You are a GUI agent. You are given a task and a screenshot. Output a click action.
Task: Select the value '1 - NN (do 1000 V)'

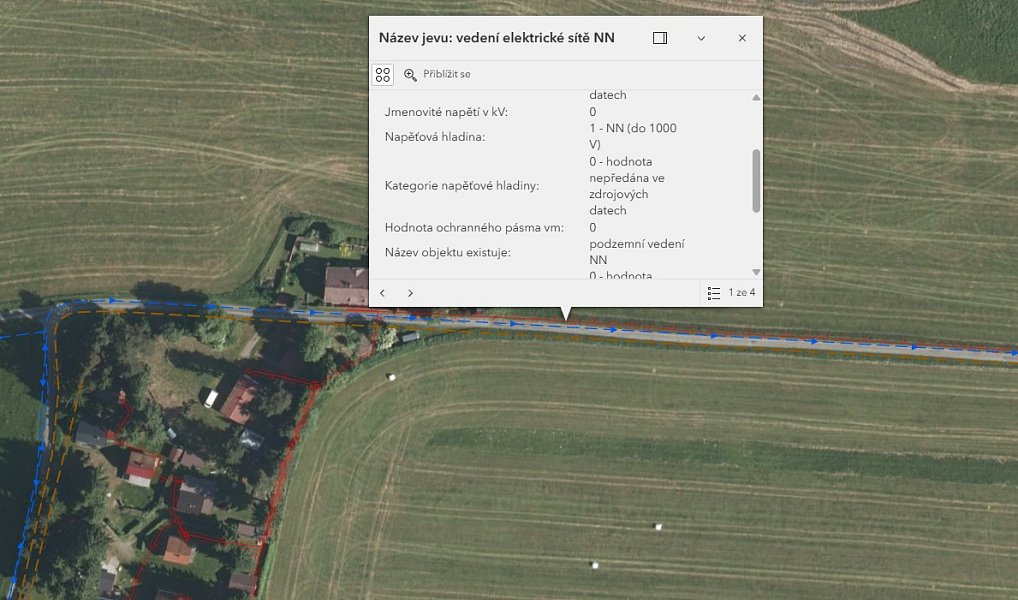coord(633,136)
